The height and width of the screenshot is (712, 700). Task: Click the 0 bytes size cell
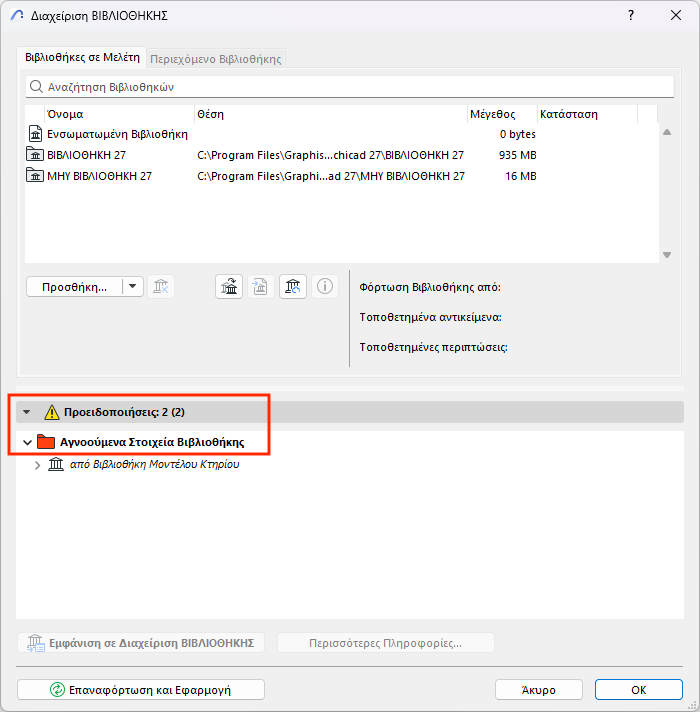[518, 134]
